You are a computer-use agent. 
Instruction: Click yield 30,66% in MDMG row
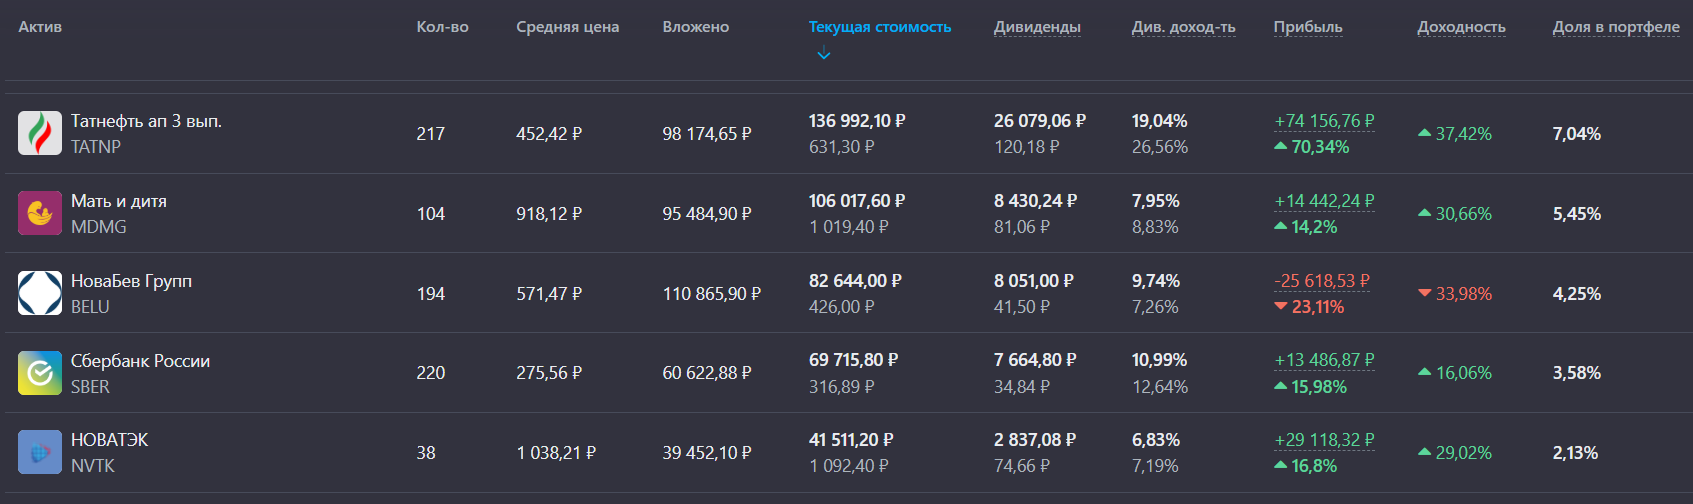(x=1455, y=213)
